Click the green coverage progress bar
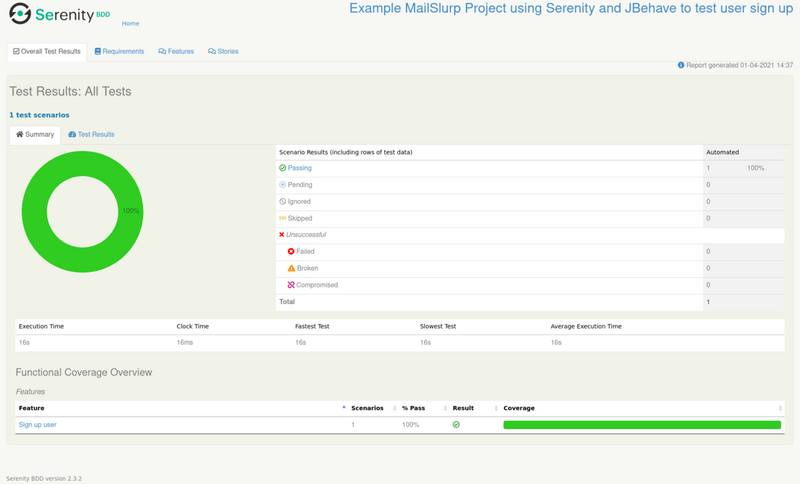Screen dimensions: 800x484 [x=641, y=425]
